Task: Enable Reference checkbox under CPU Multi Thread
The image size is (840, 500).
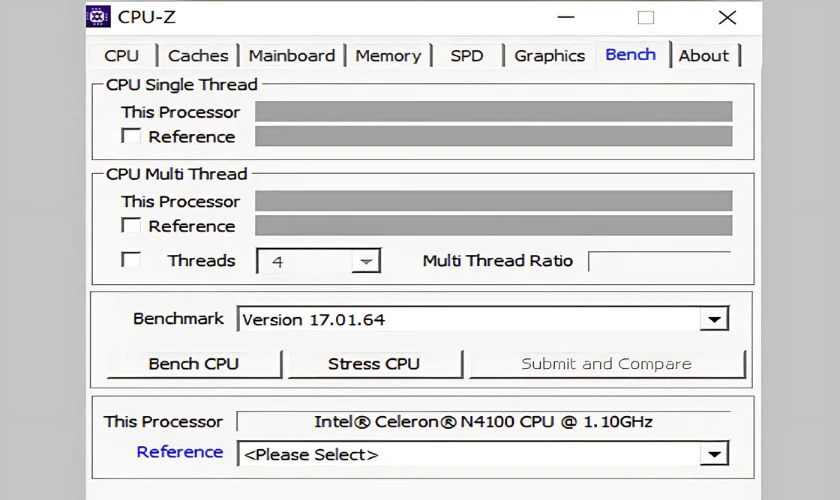Action: click(x=131, y=225)
